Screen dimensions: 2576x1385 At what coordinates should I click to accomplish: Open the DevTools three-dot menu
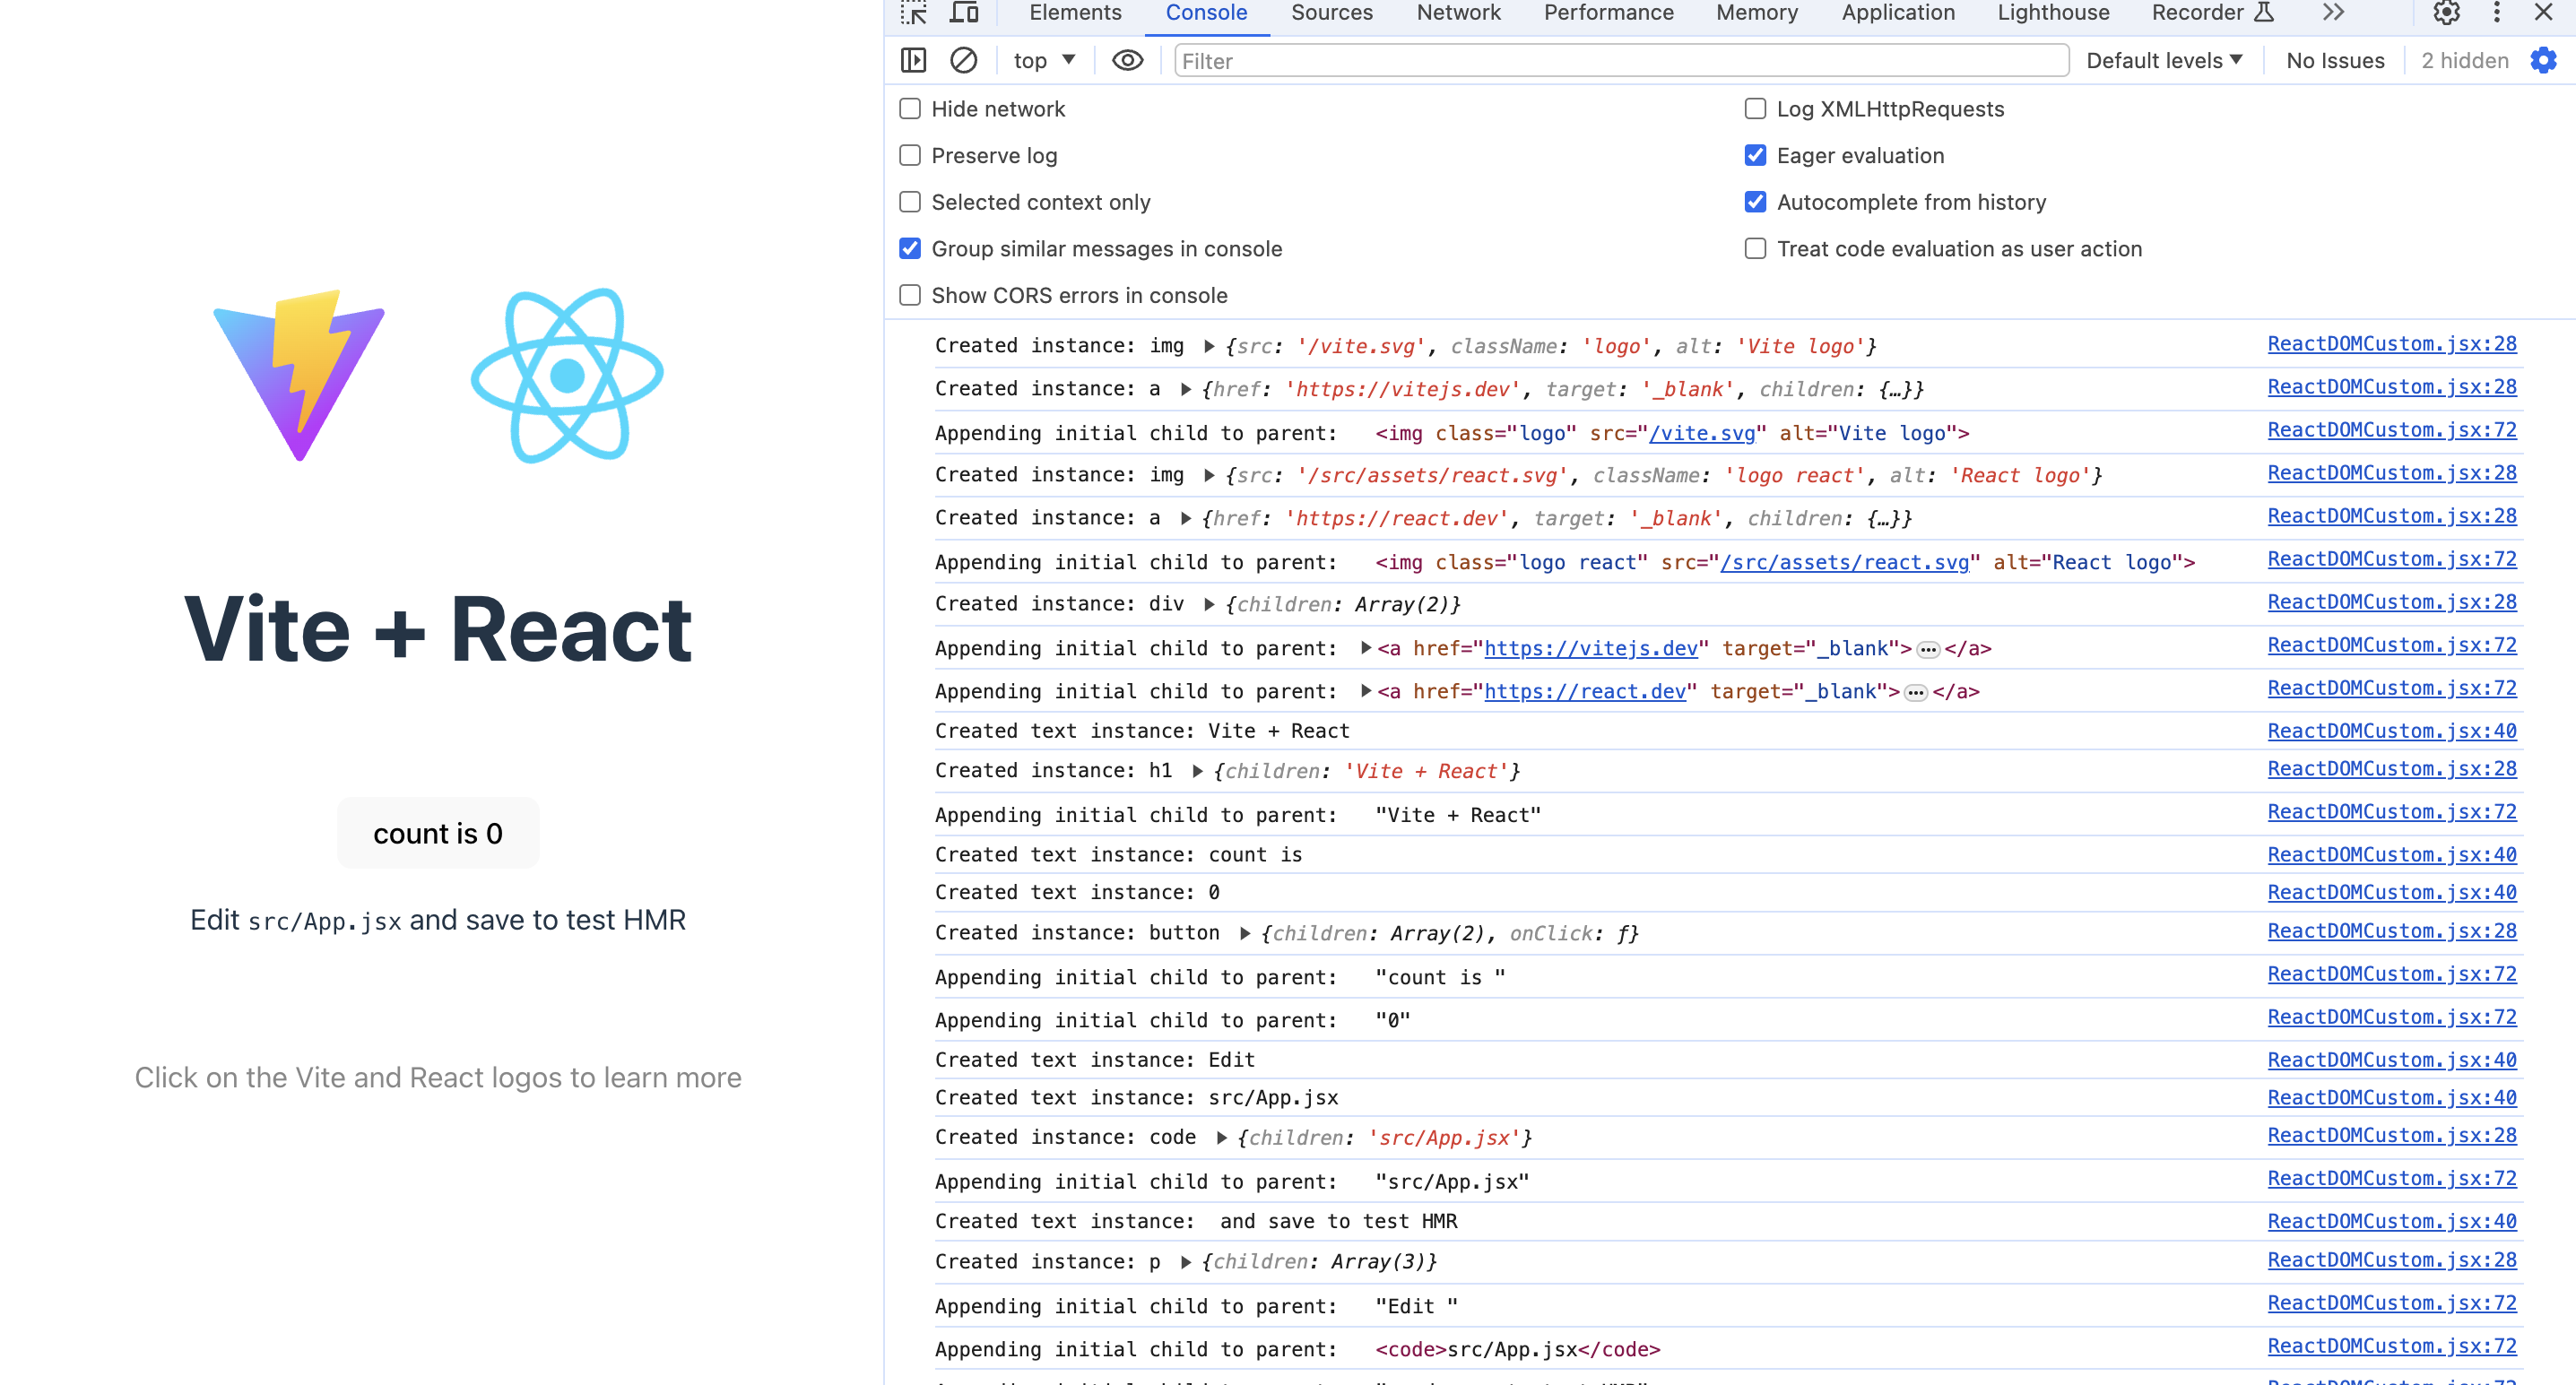(2497, 12)
